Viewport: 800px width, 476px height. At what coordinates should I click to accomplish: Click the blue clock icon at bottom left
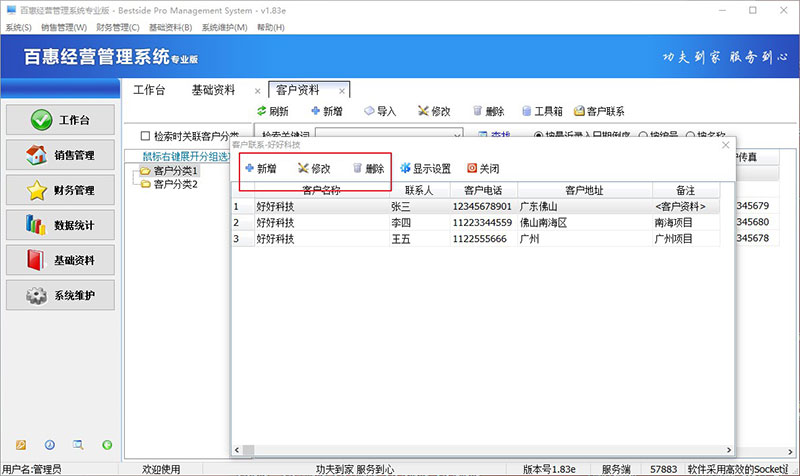(x=49, y=444)
